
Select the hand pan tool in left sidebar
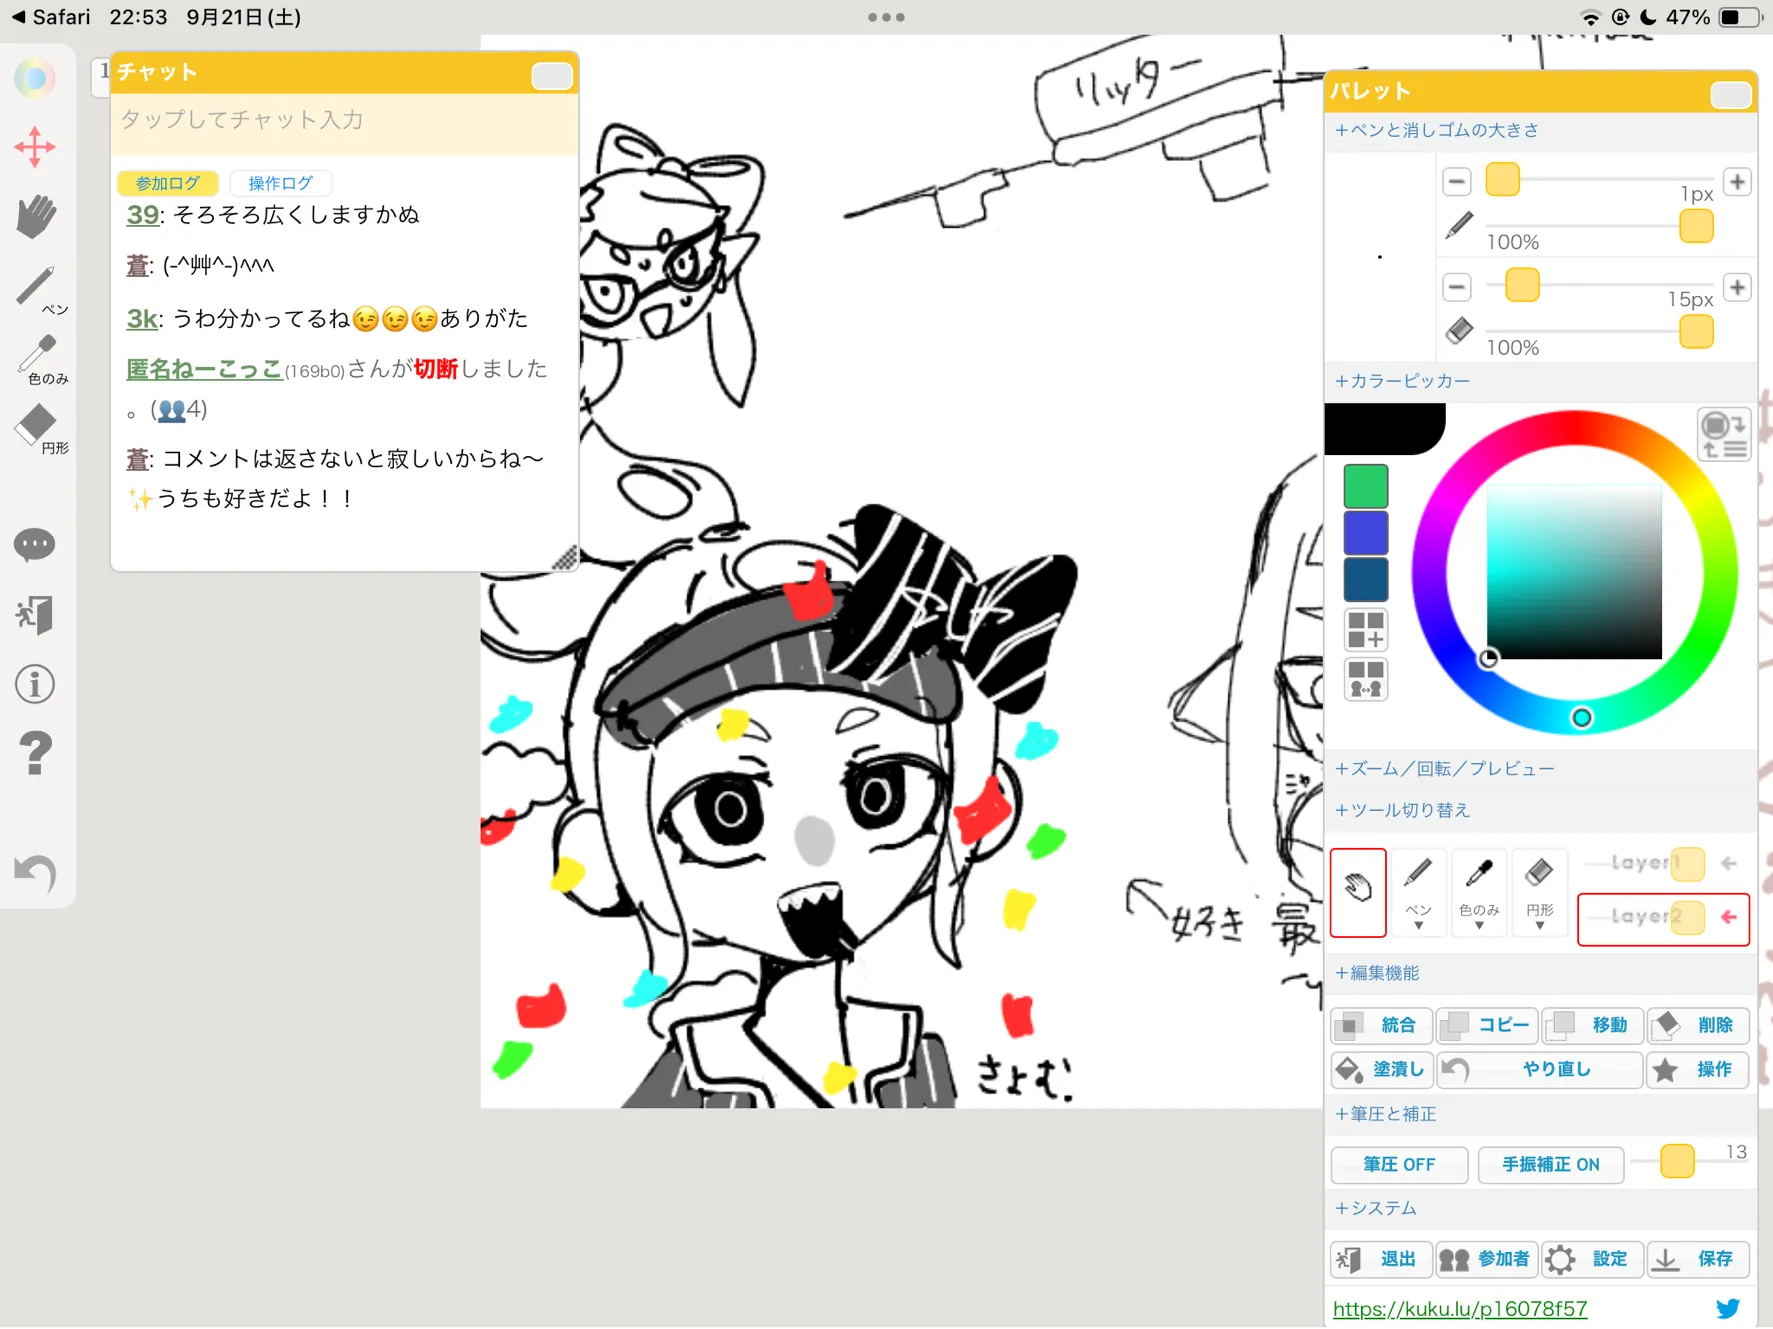[35, 216]
